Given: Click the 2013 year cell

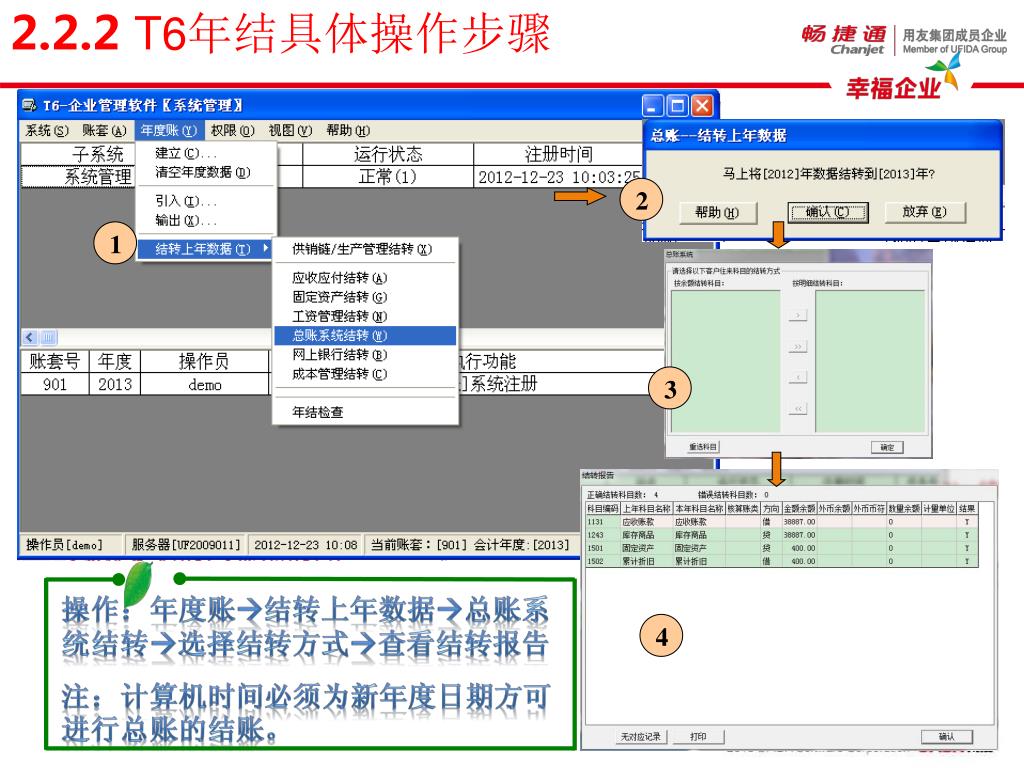Looking at the screenshot, I should [x=115, y=384].
